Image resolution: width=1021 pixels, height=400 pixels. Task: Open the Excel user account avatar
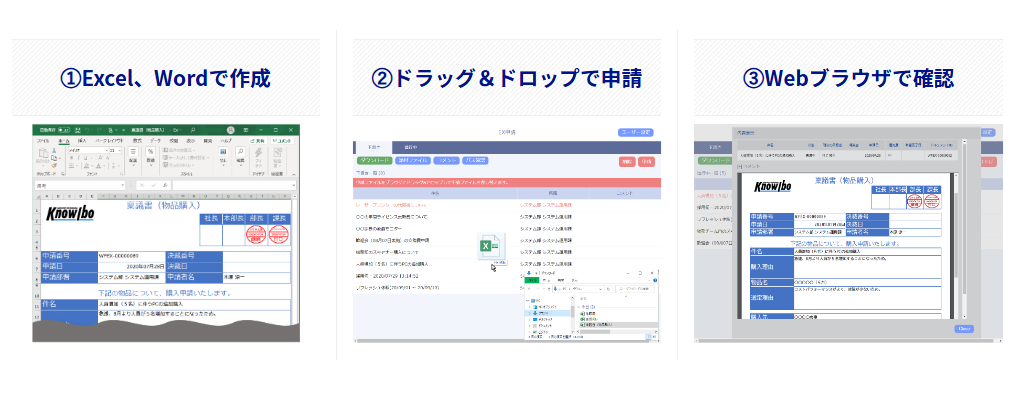(231, 130)
